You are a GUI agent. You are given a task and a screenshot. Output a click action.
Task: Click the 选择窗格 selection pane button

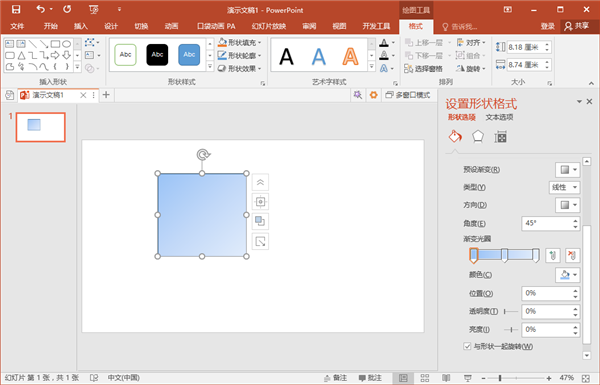point(424,69)
